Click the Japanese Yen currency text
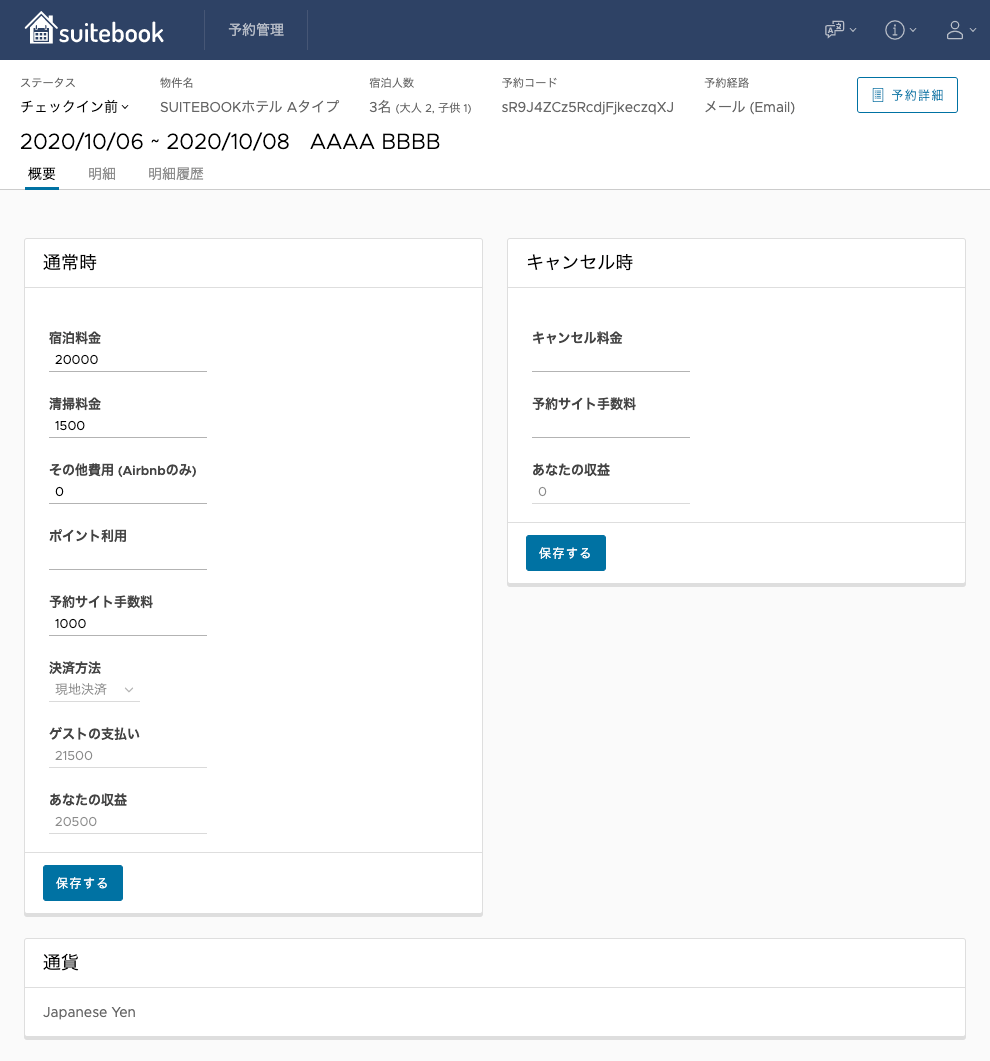990x1061 pixels. pos(89,1012)
